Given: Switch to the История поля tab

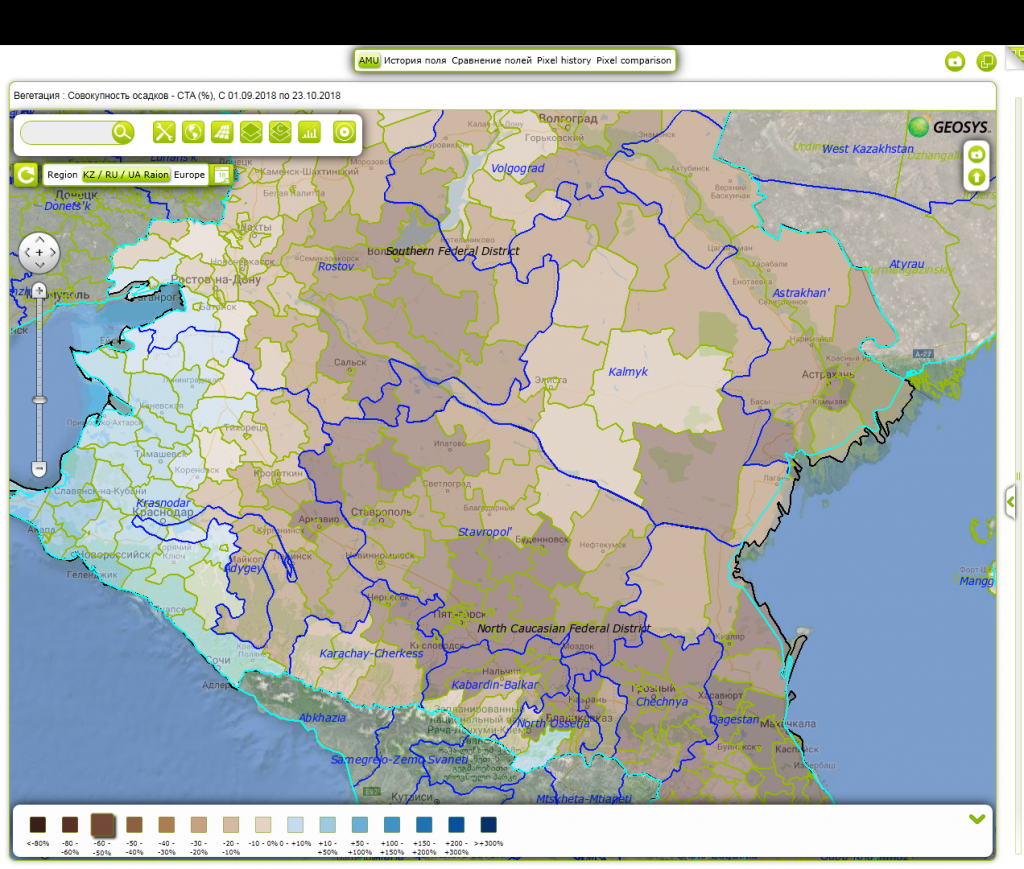Looking at the screenshot, I should (x=415, y=61).
